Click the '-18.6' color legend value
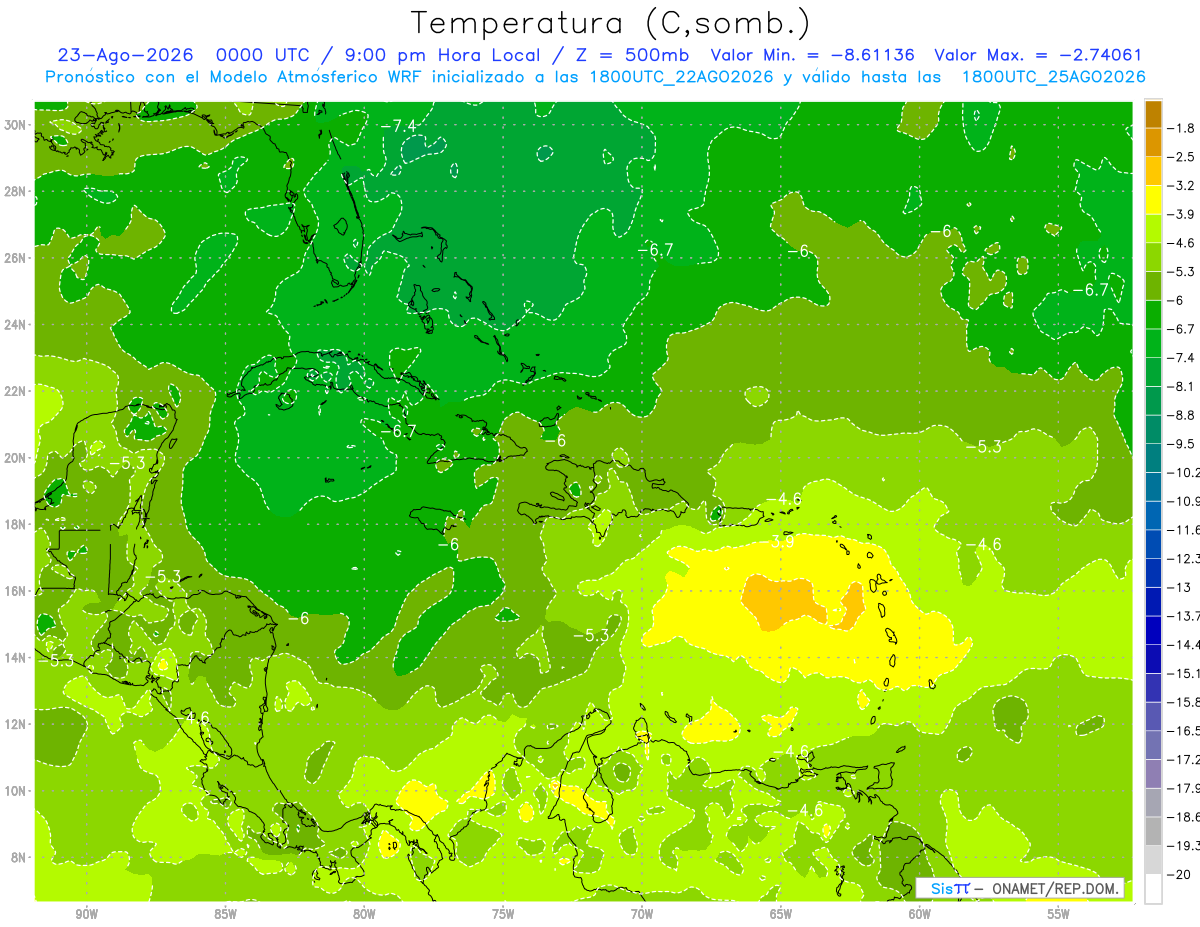 (x=1184, y=817)
